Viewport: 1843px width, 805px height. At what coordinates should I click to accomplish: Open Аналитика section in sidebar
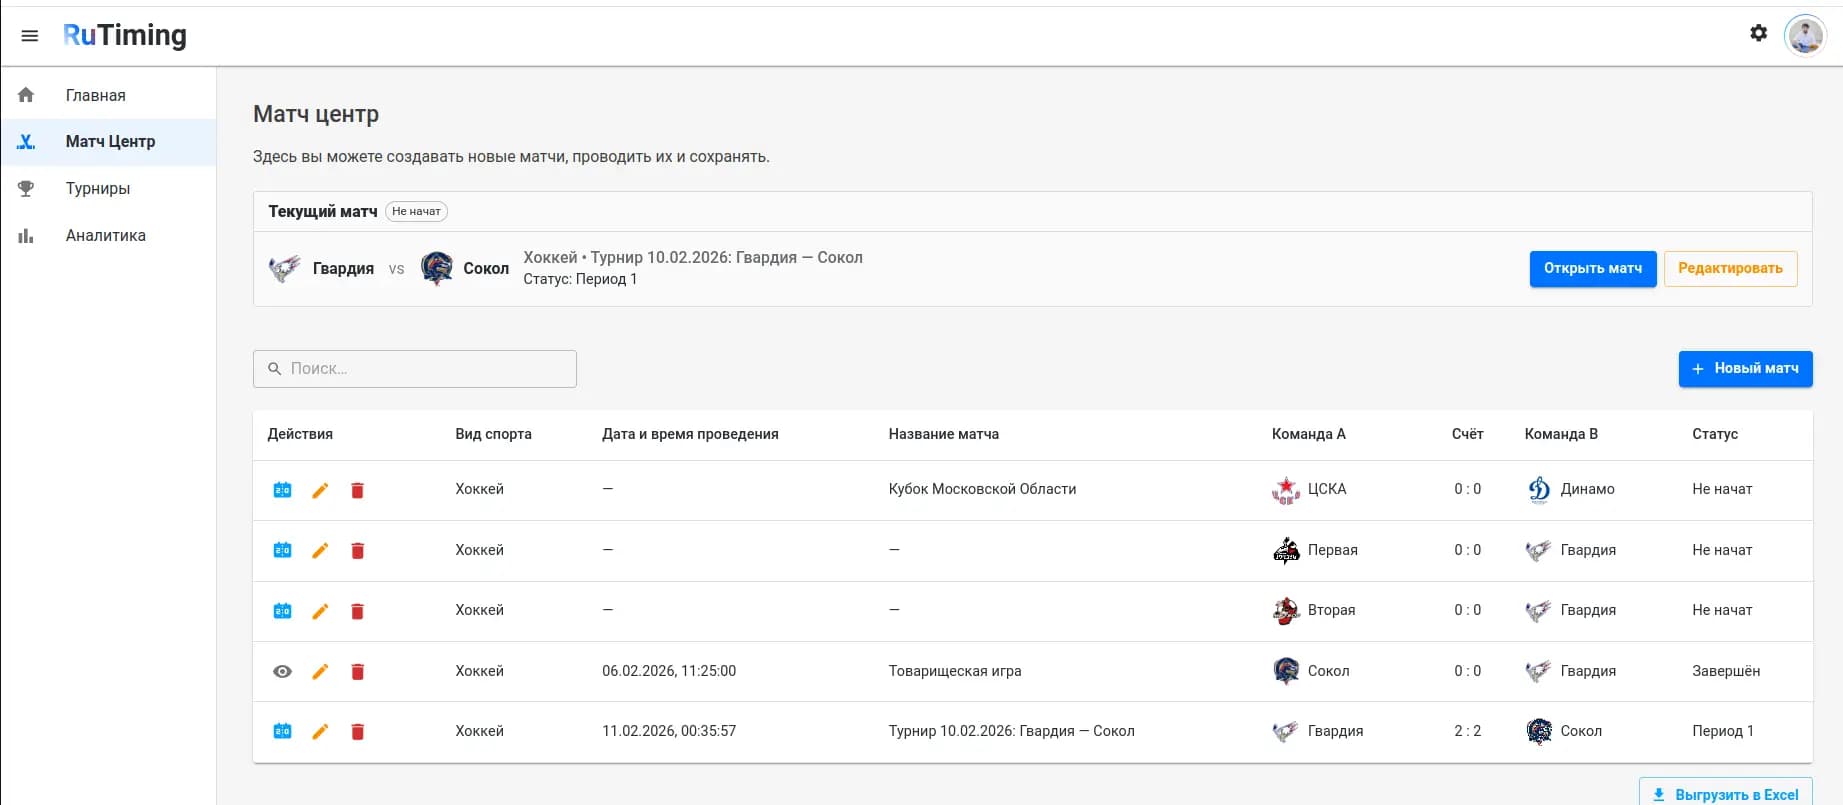106,235
